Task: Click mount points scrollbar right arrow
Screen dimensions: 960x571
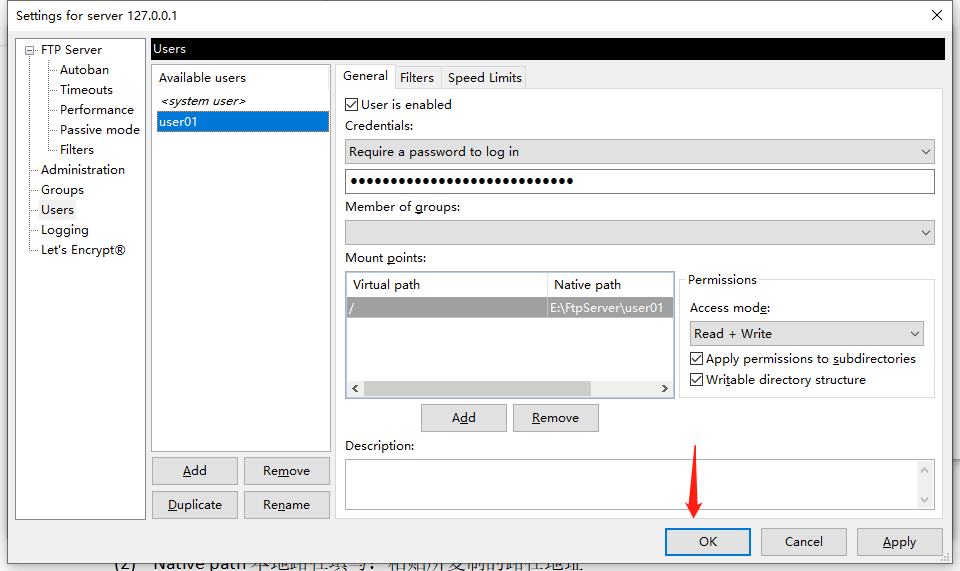Action: [x=665, y=389]
